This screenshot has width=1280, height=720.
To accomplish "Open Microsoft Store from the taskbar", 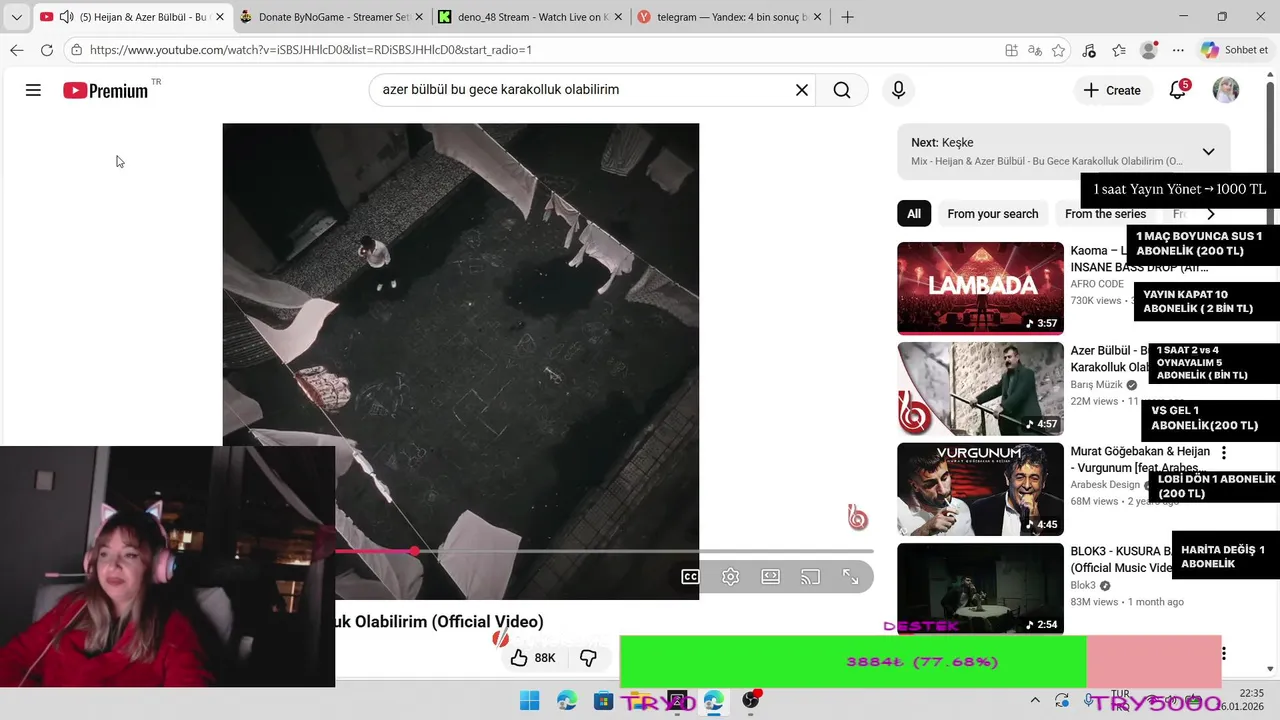I will pyautogui.click(x=603, y=701).
